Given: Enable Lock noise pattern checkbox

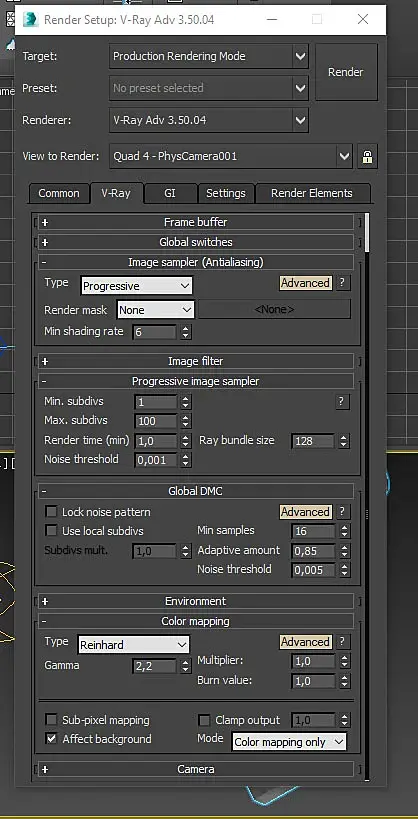Looking at the screenshot, I should click(51, 512).
